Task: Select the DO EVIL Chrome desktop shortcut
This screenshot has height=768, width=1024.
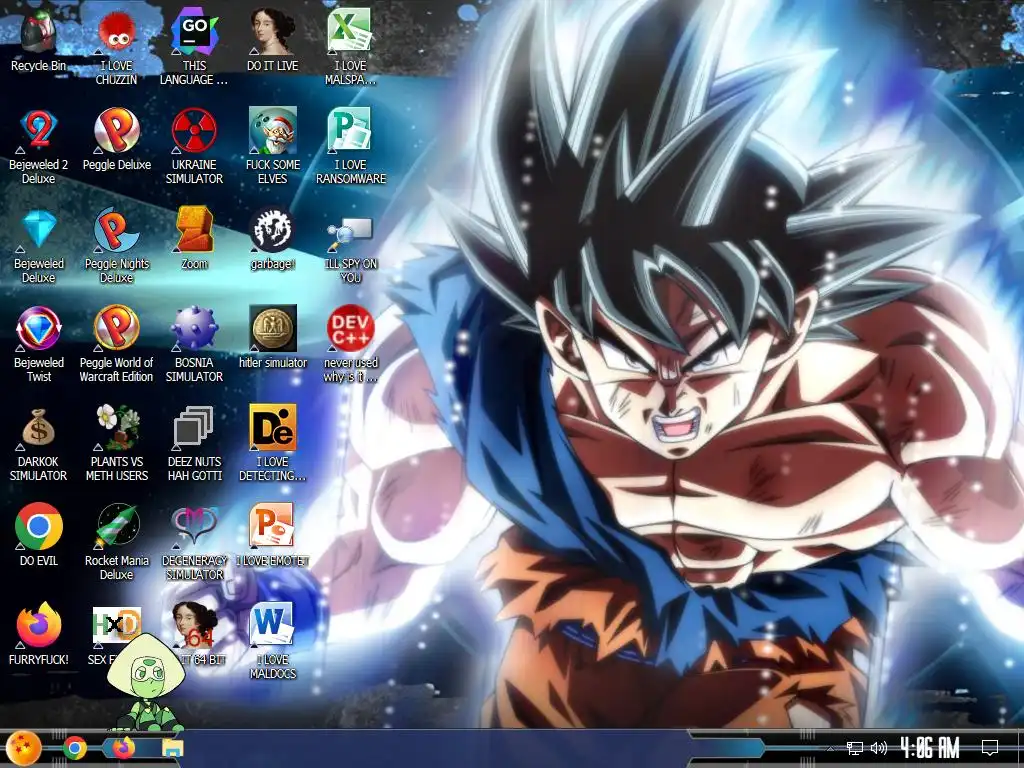Action: 39,526
